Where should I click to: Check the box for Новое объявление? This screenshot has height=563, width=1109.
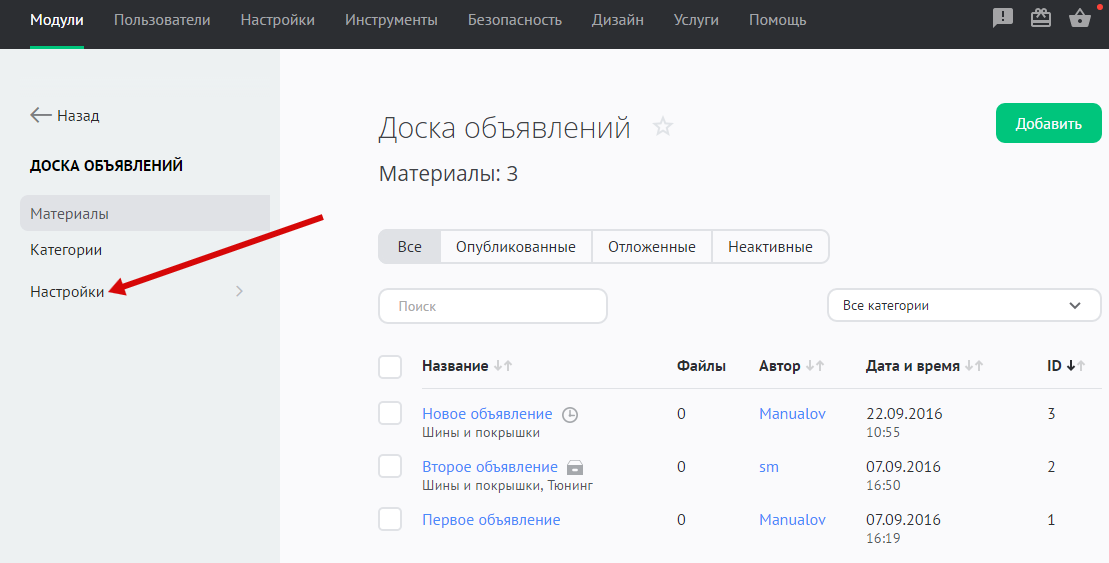tap(390, 413)
